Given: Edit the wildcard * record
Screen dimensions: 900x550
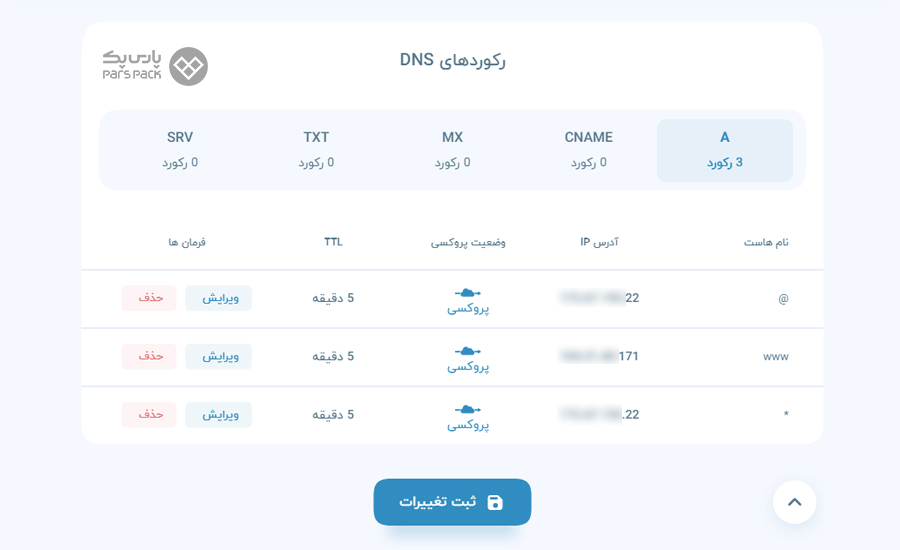Looking at the screenshot, I should (218, 415).
